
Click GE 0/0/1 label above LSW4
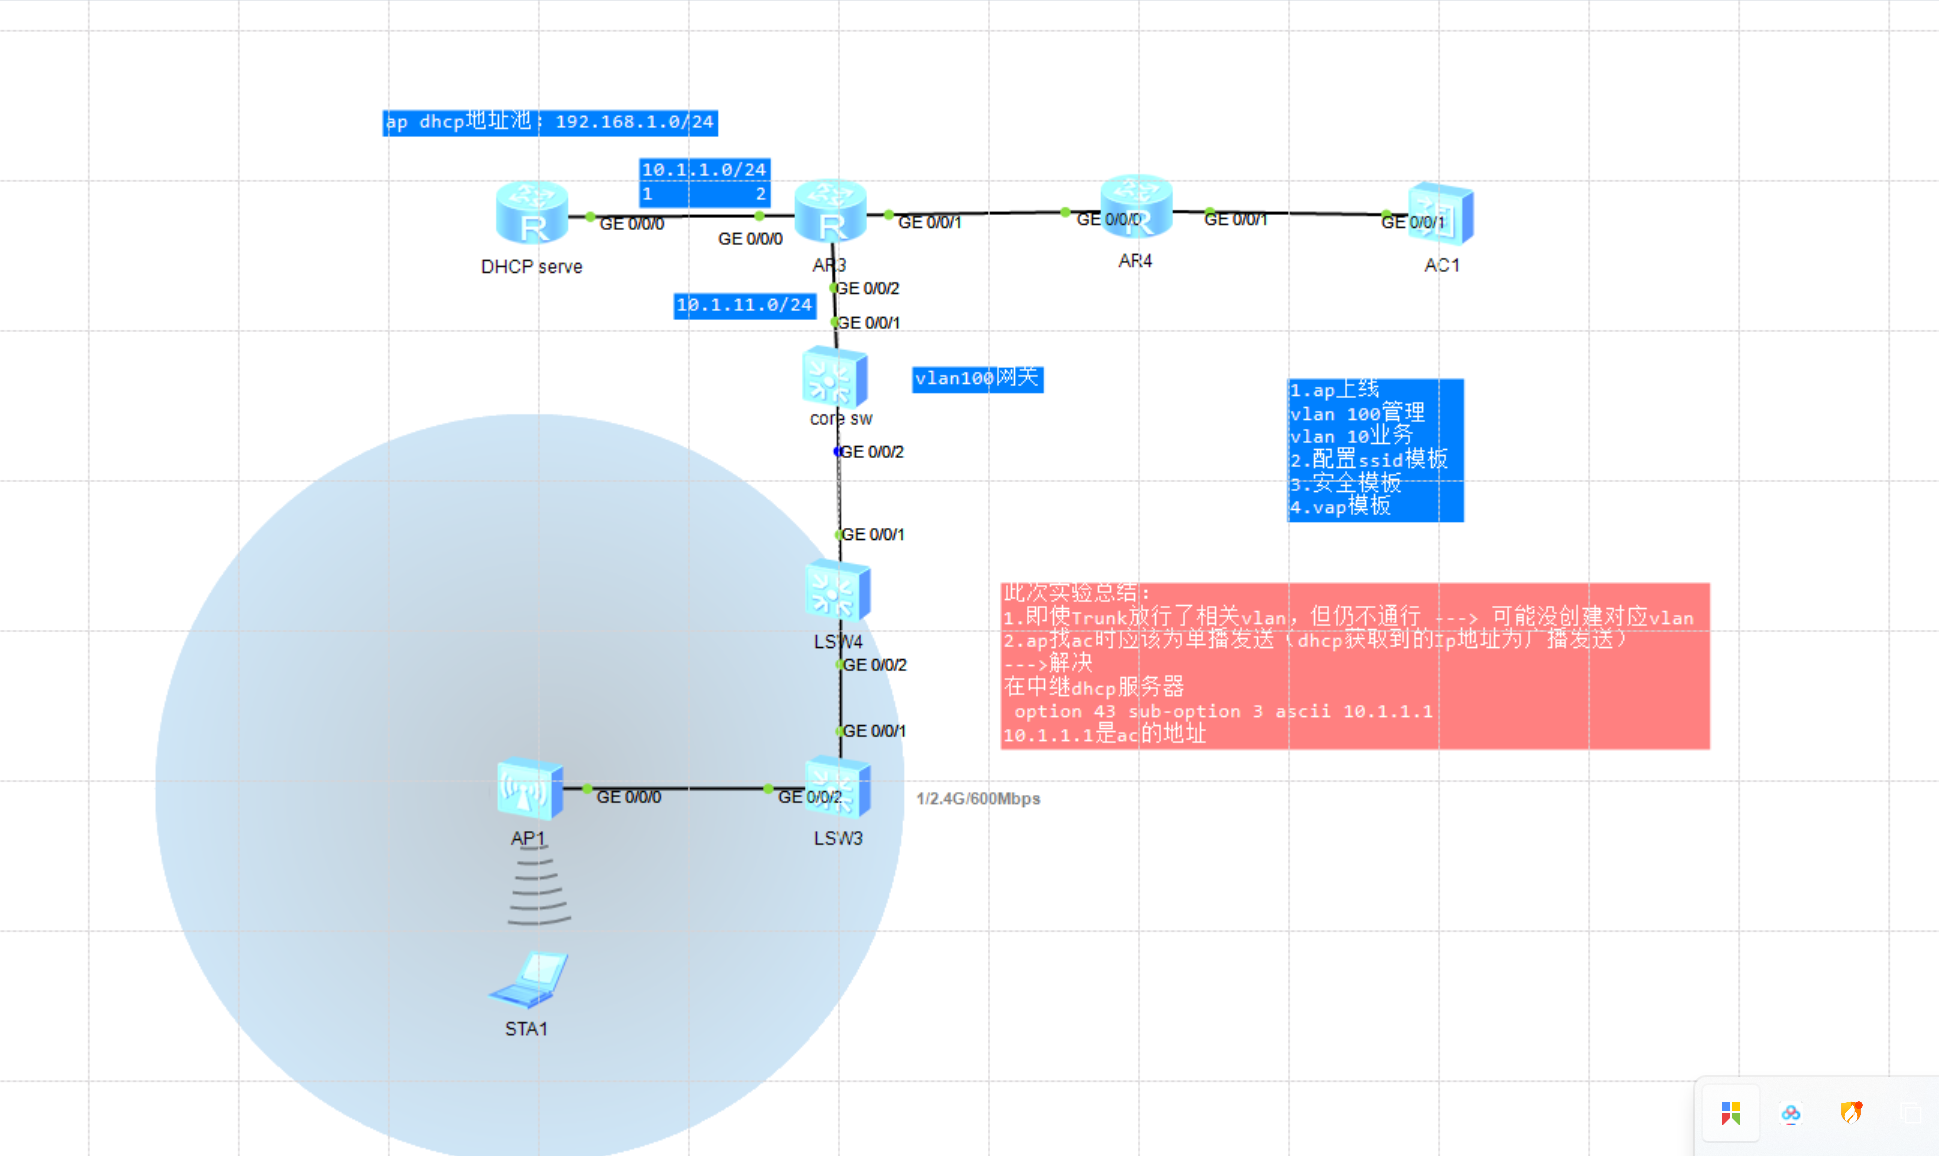(873, 535)
